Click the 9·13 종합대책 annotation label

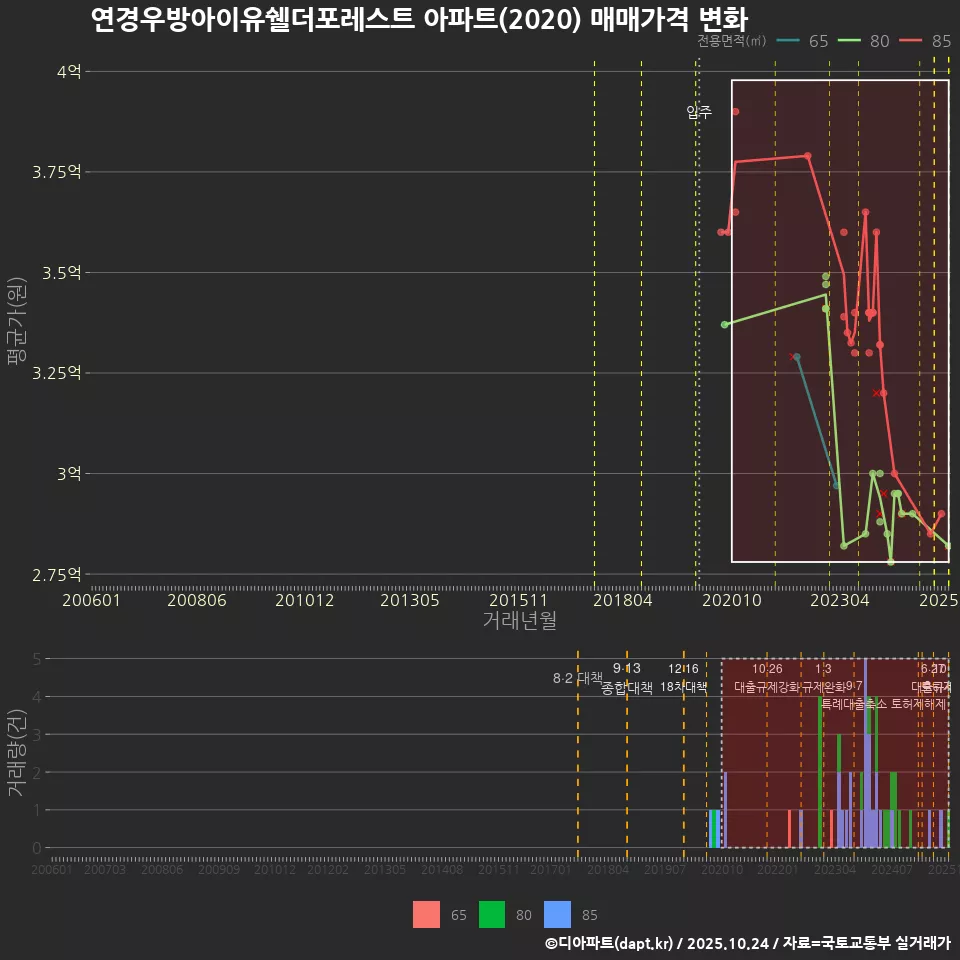point(625,680)
